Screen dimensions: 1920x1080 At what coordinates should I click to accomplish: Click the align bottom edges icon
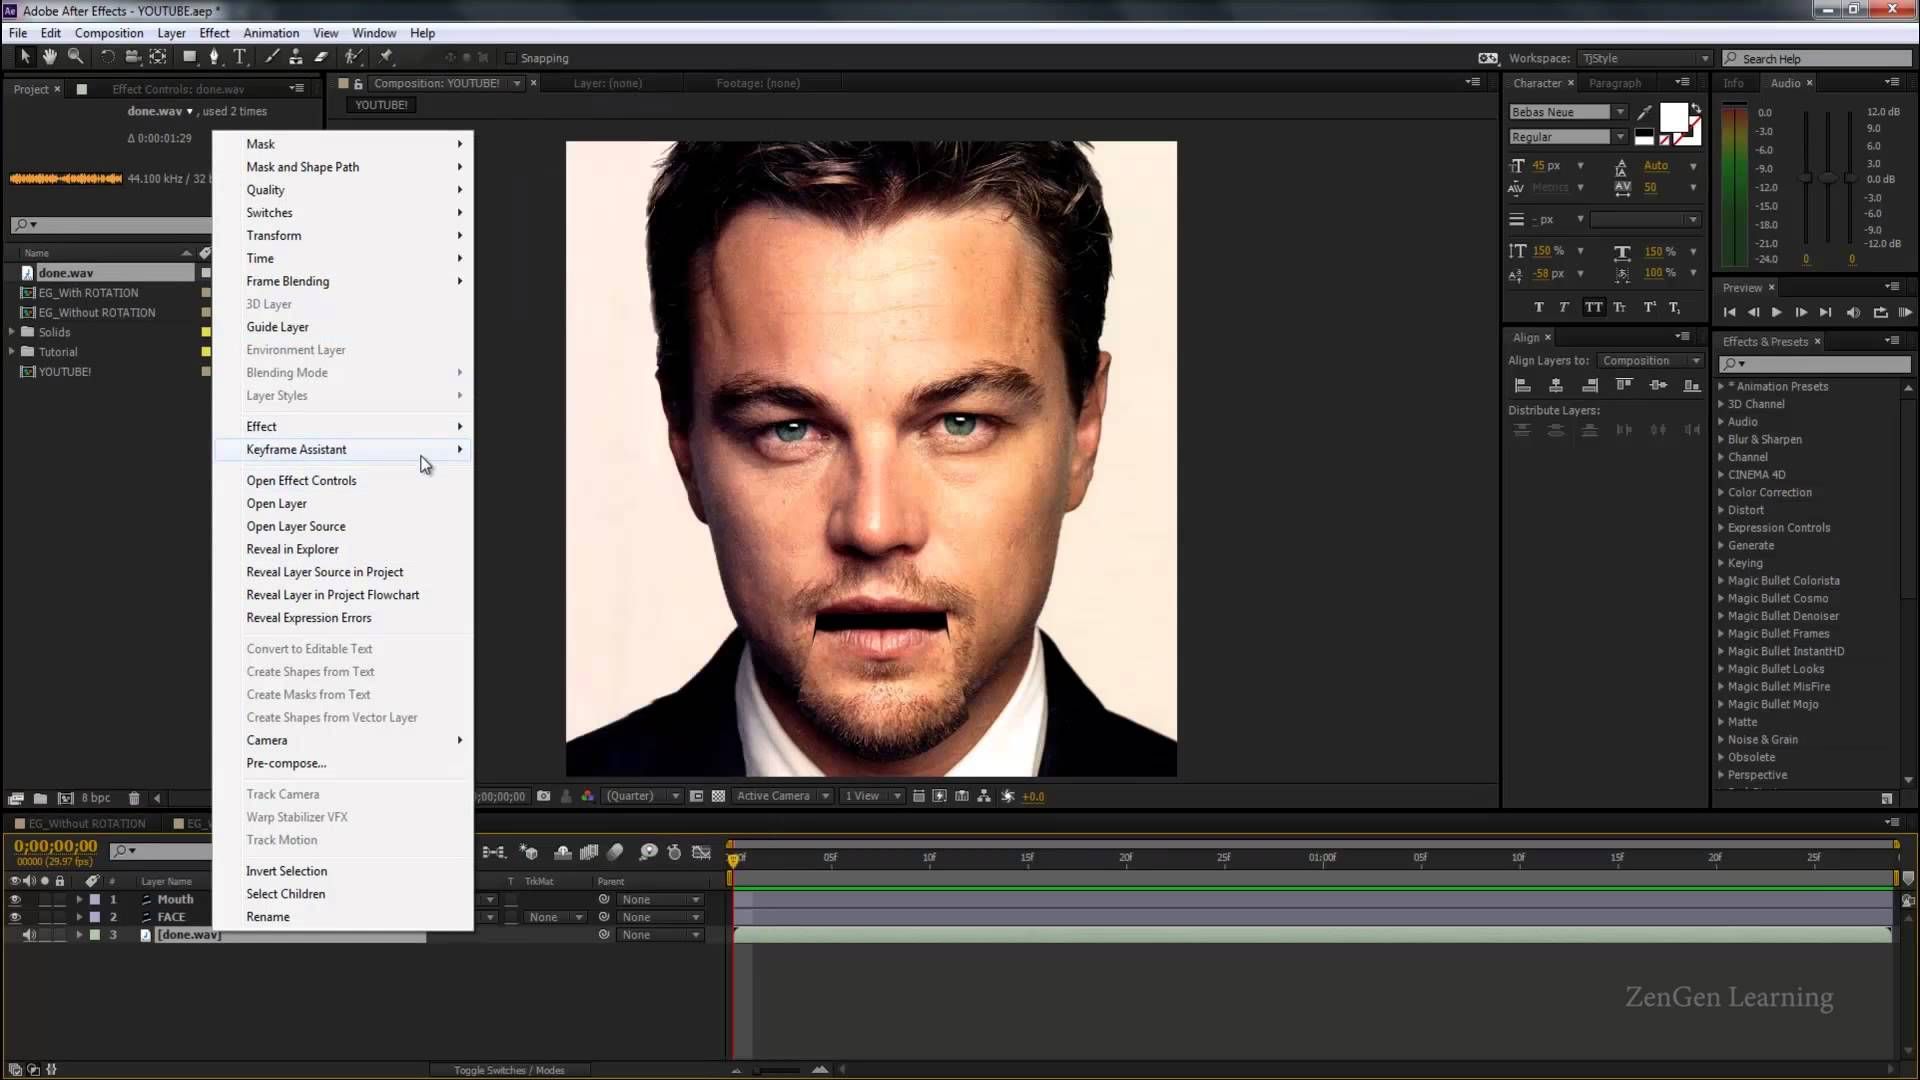(x=1692, y=385)
